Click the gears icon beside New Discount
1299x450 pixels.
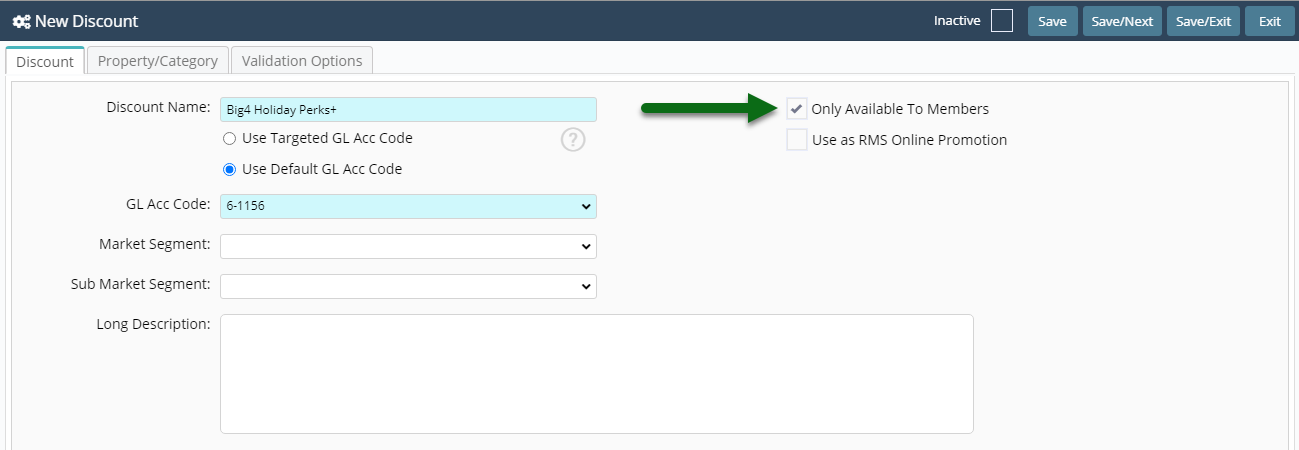coord(21,21)
